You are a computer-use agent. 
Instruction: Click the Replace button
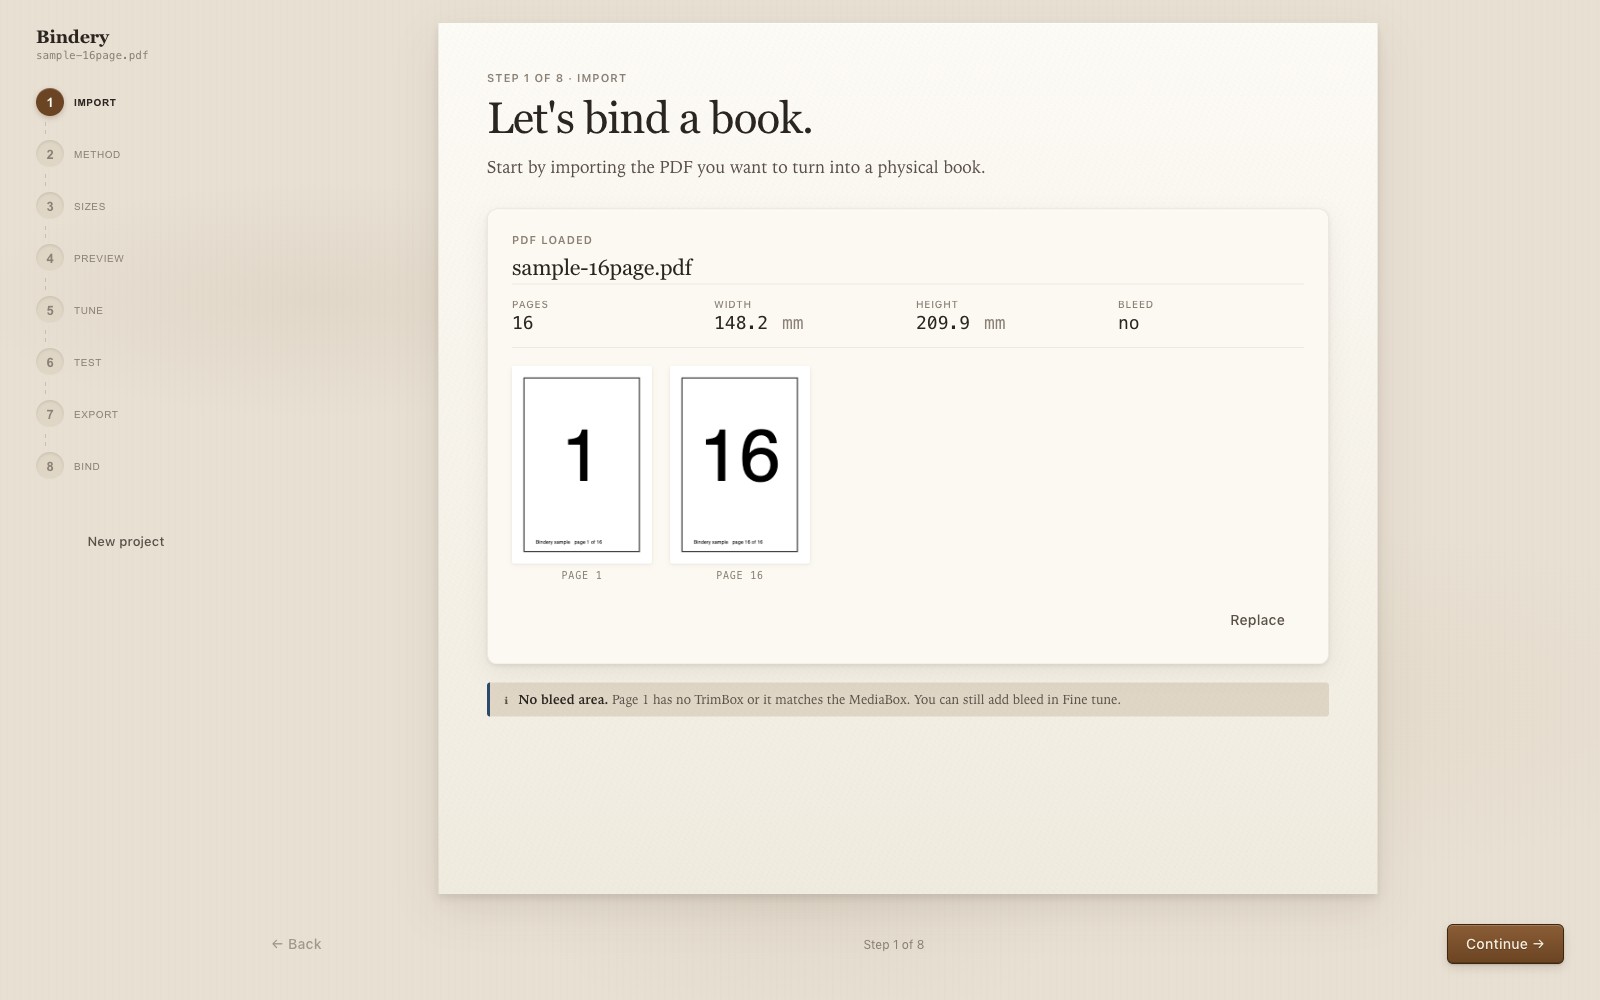[1257, 620]
